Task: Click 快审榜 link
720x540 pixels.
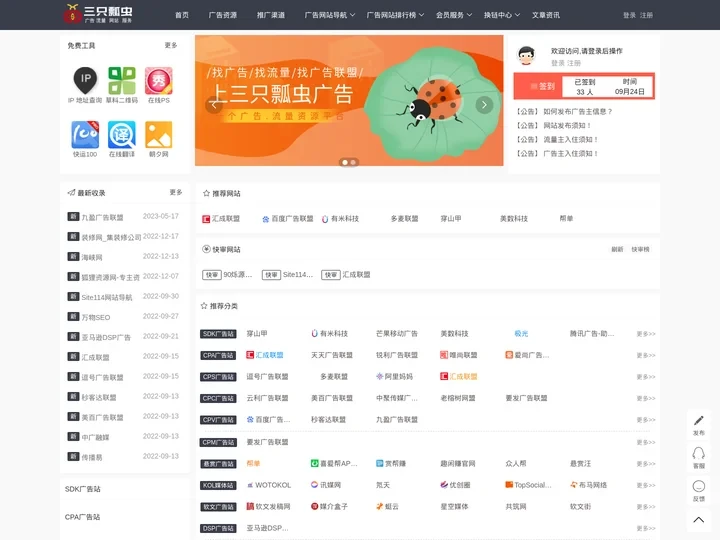Action: coord(640,249)
